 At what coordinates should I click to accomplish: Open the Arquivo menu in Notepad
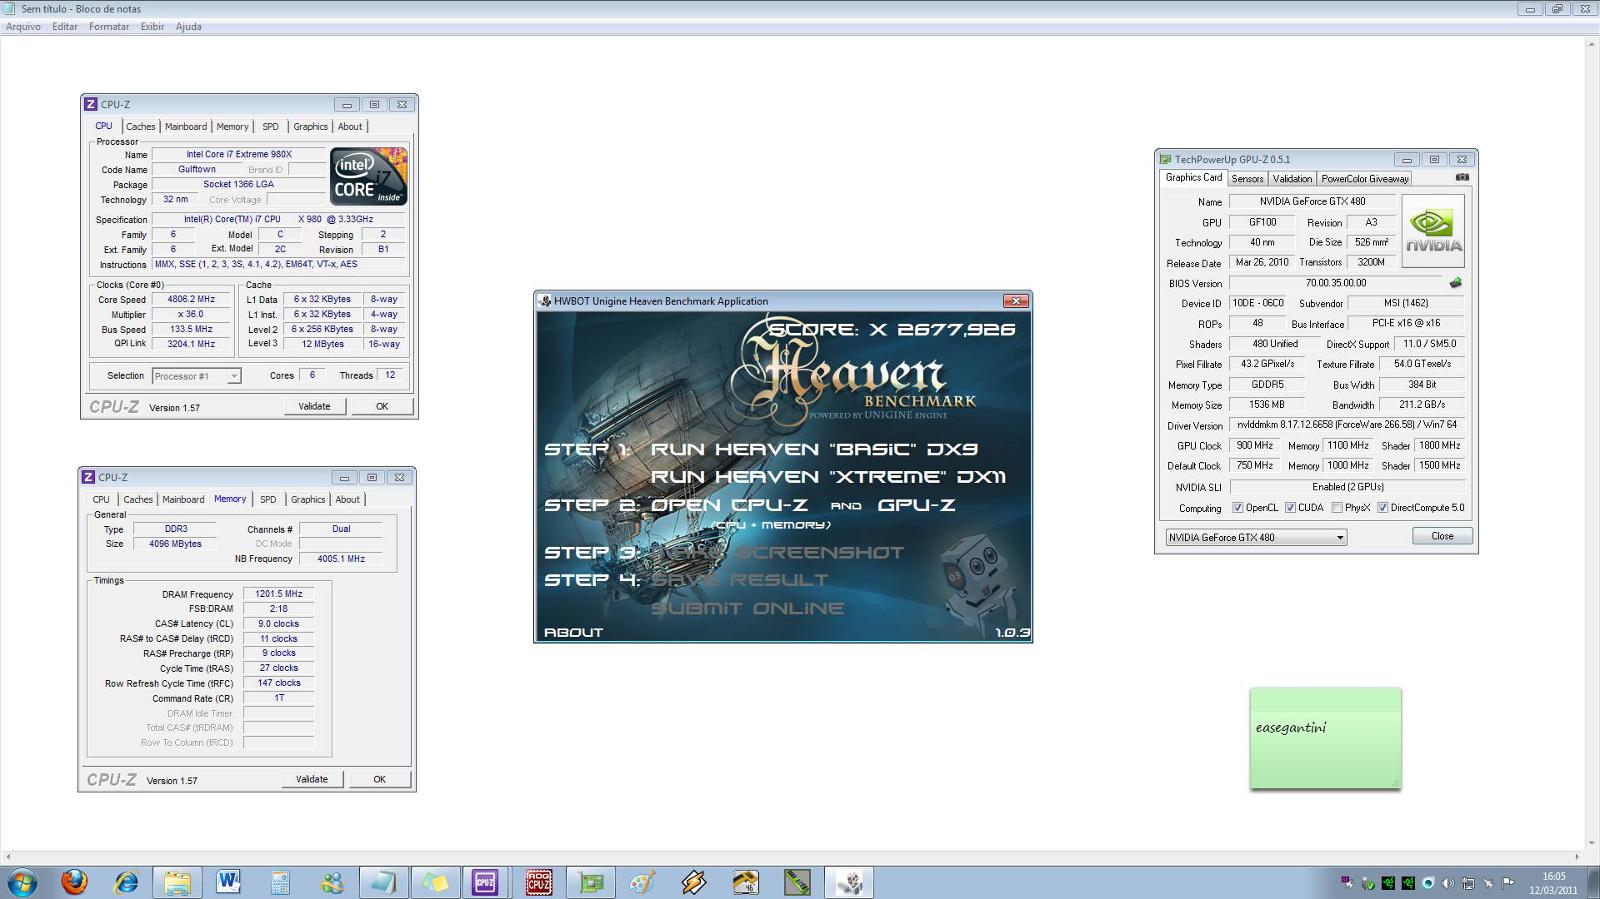23,27
